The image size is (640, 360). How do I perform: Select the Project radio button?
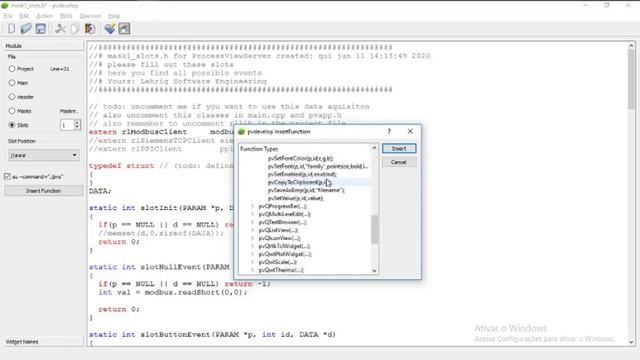pos(12,69)
